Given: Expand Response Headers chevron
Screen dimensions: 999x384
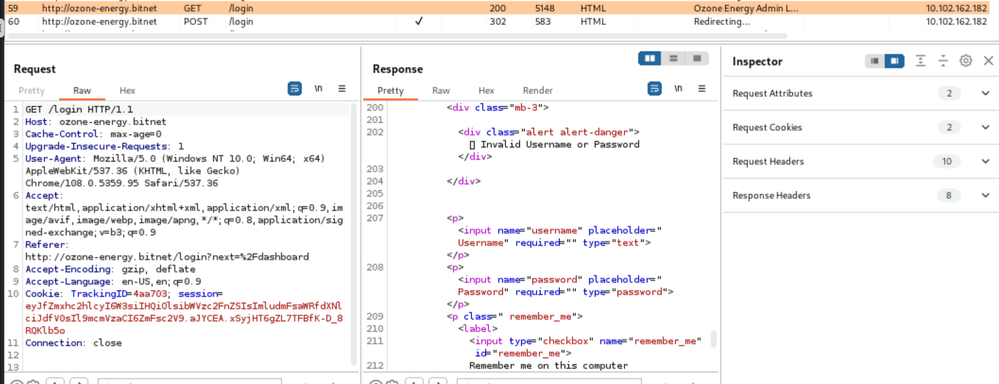Looking at the screenshot, I should (985, 196).
